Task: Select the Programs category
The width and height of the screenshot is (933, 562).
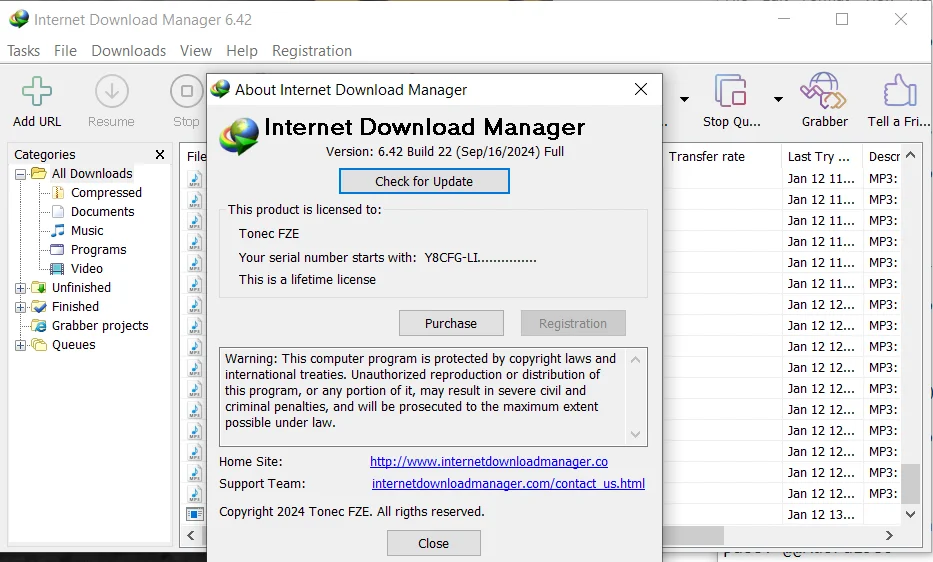Action: 98,250
